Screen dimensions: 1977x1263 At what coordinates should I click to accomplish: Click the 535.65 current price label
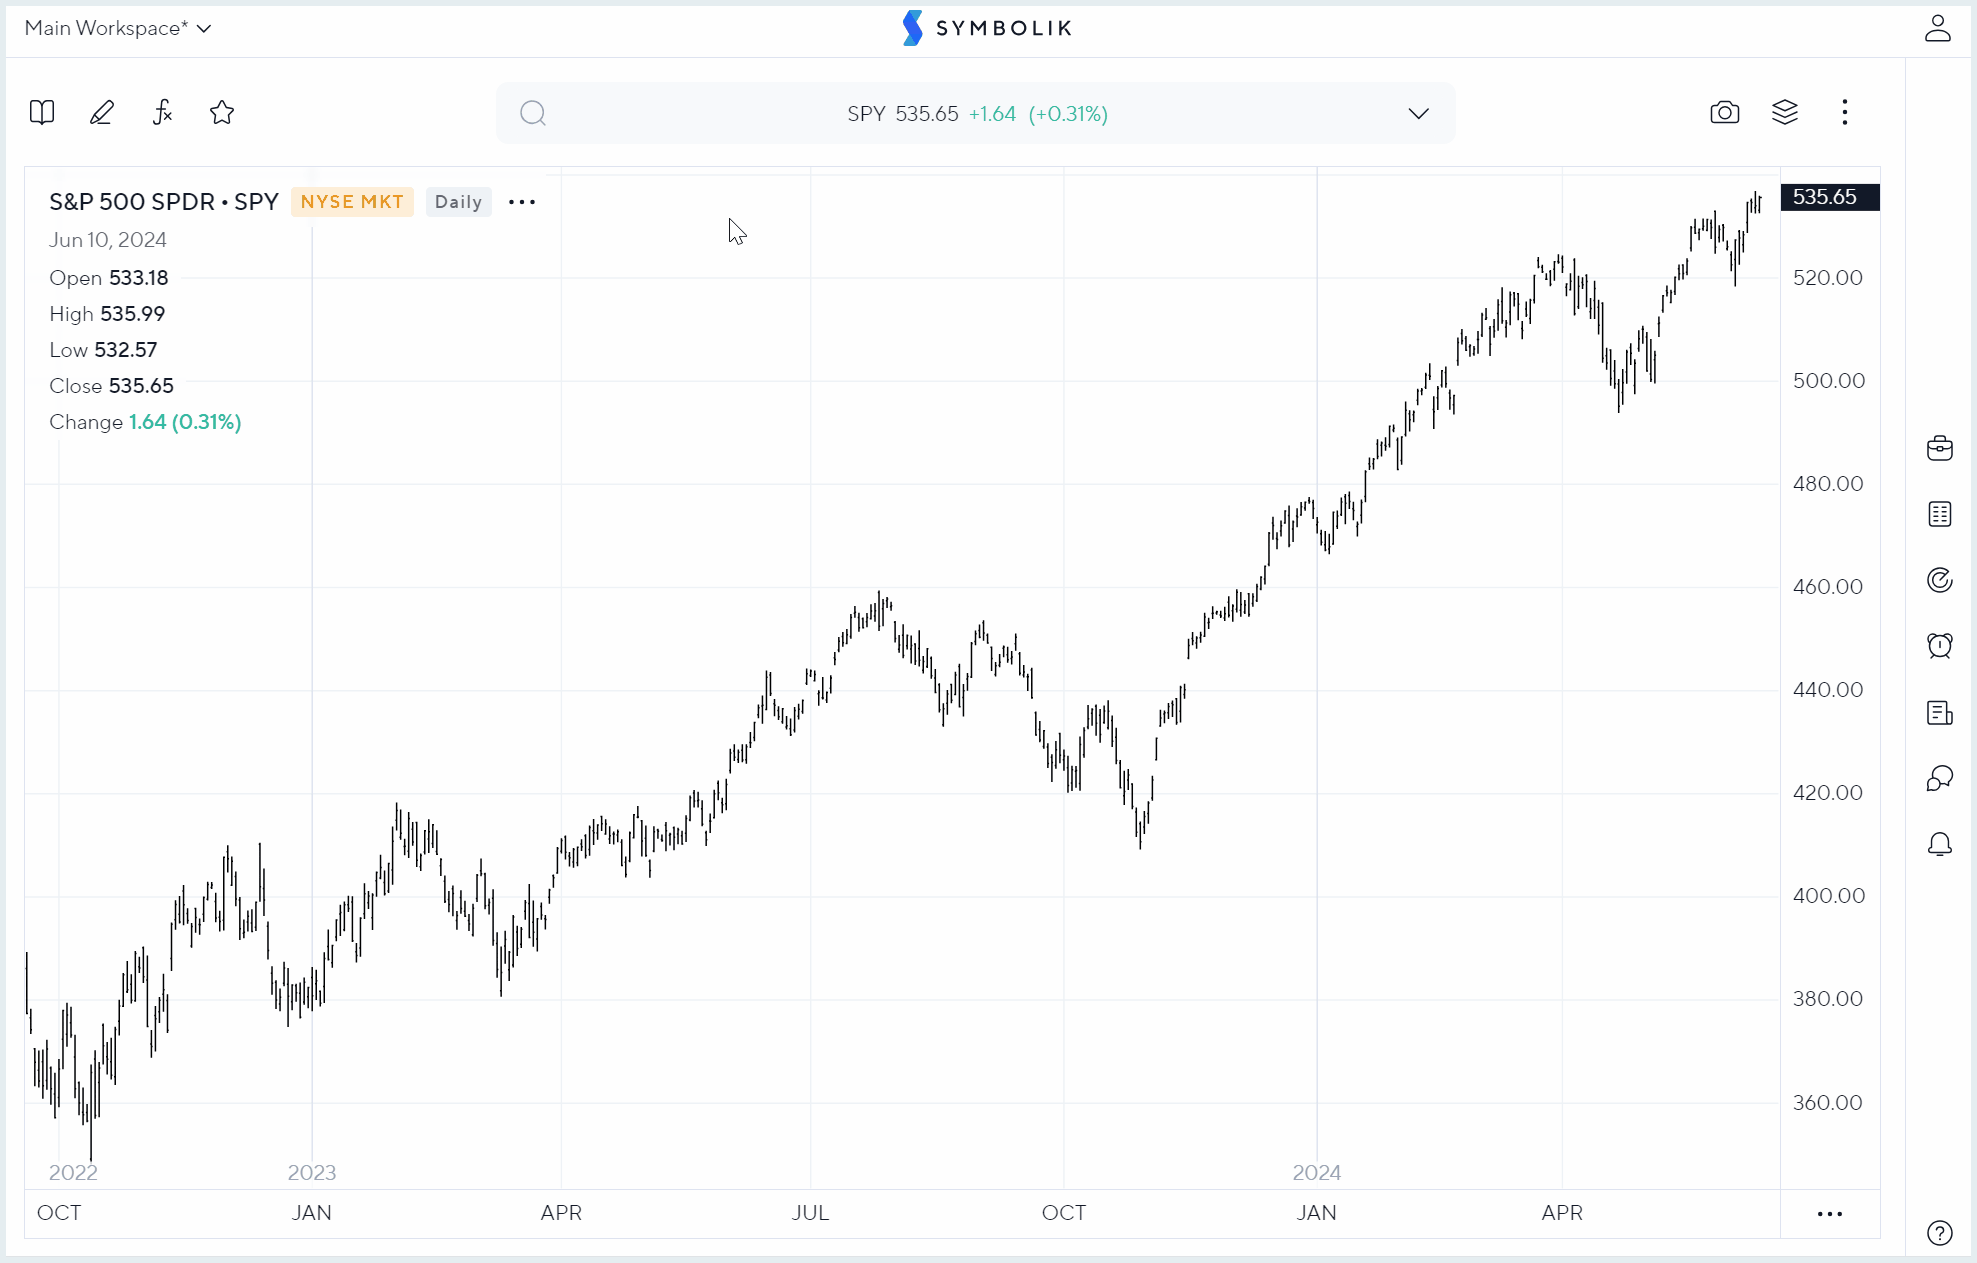(1830, 197)
